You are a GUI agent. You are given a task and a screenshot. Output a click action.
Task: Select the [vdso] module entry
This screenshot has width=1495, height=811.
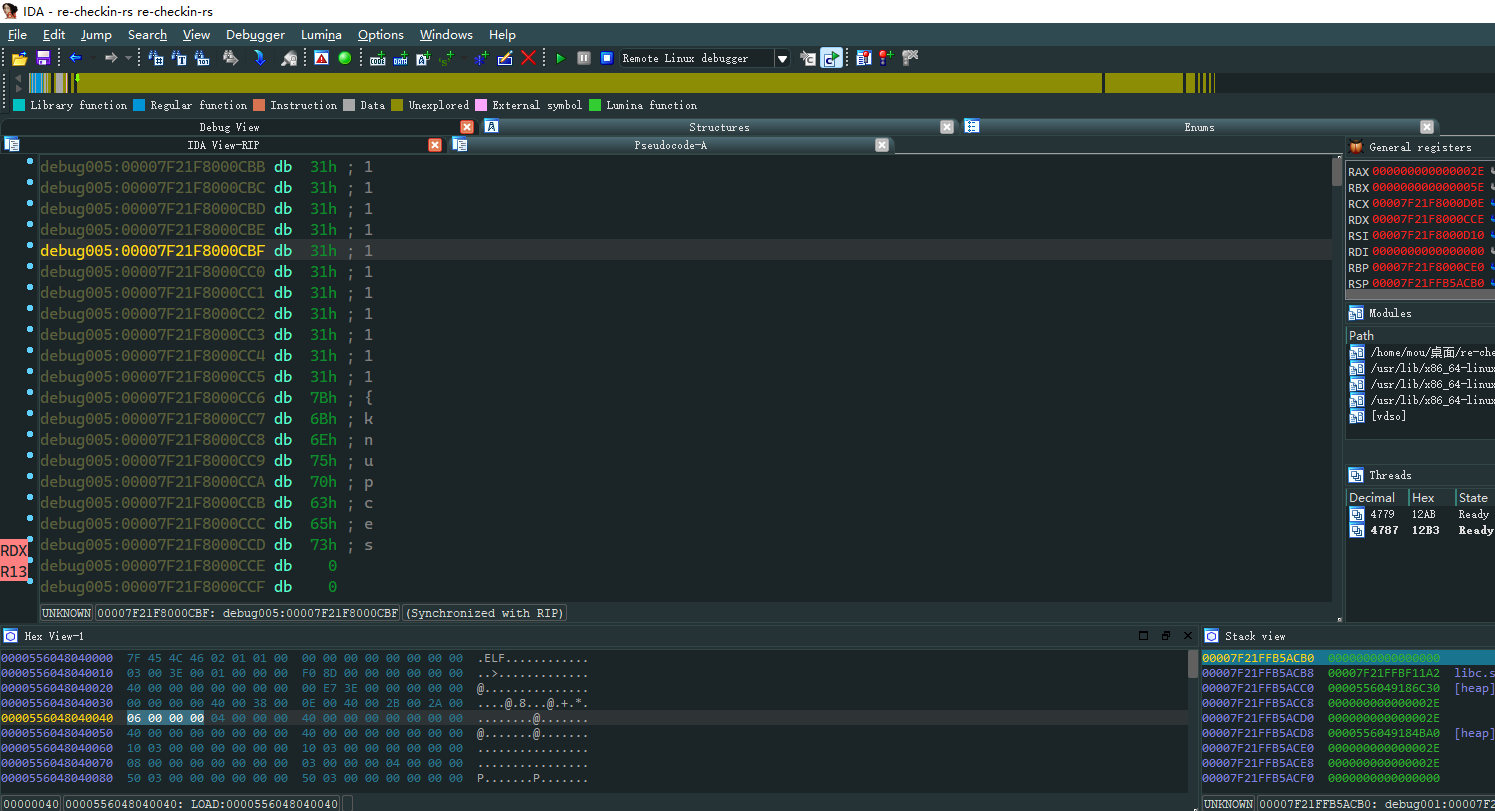[1387, 416]
